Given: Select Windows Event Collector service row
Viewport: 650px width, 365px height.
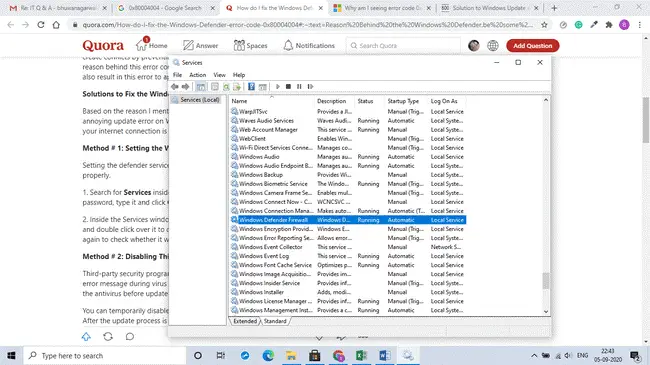Looking at the screenshot, I should point(348,247).
